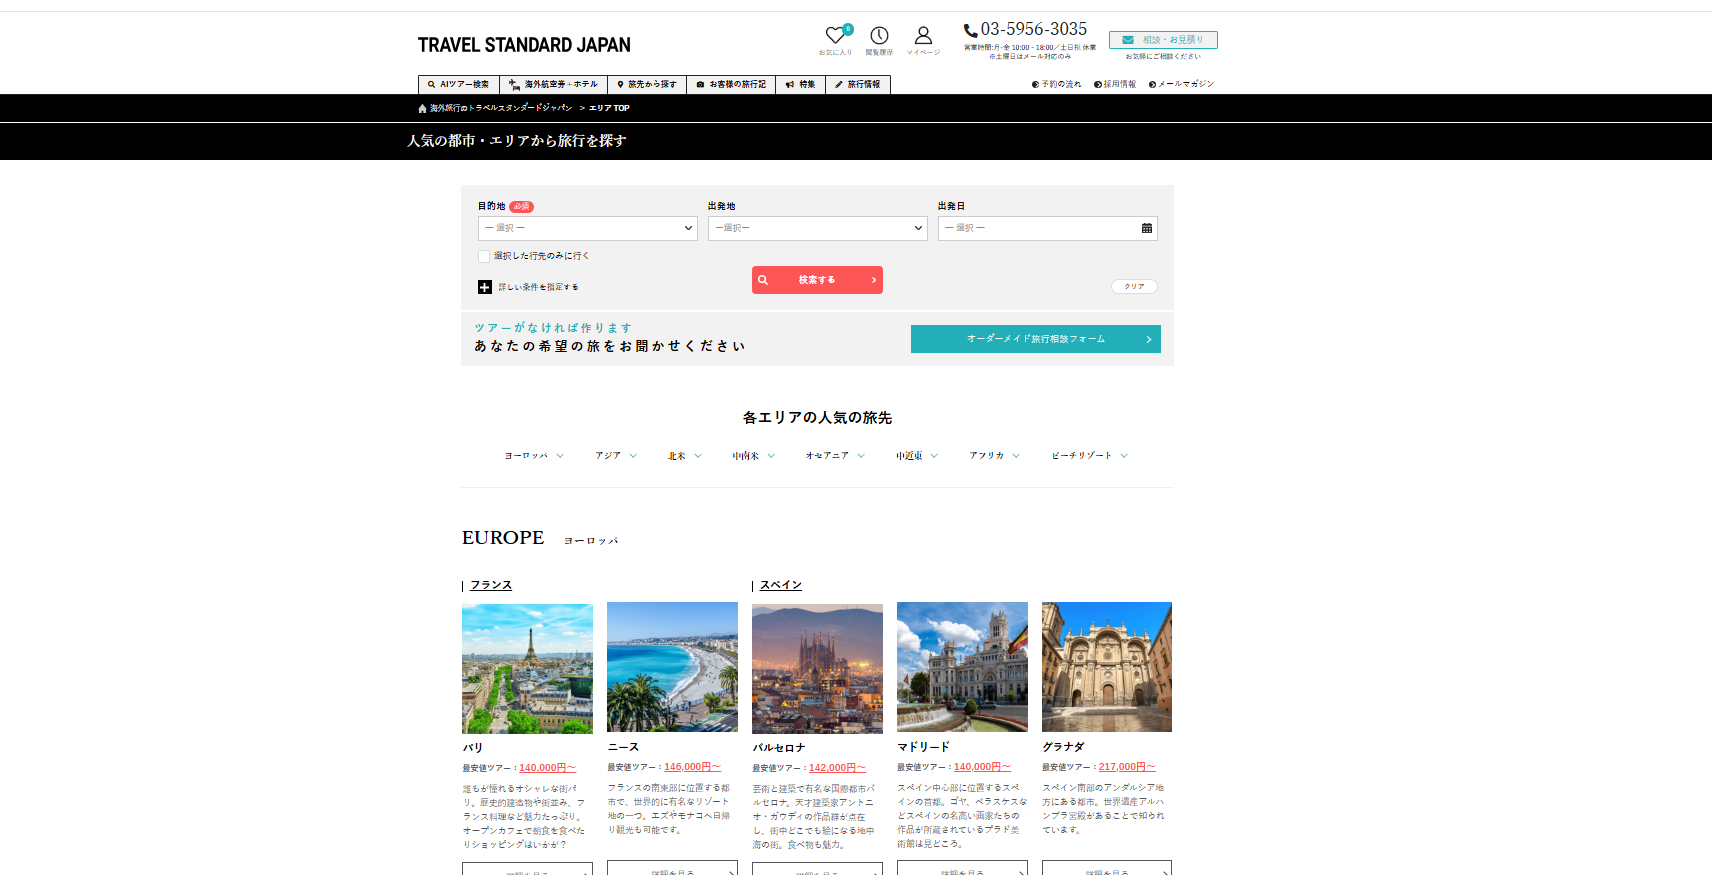Expand the ヨーロッパ area chevron
1712x875 pixels.
(560, 456)
